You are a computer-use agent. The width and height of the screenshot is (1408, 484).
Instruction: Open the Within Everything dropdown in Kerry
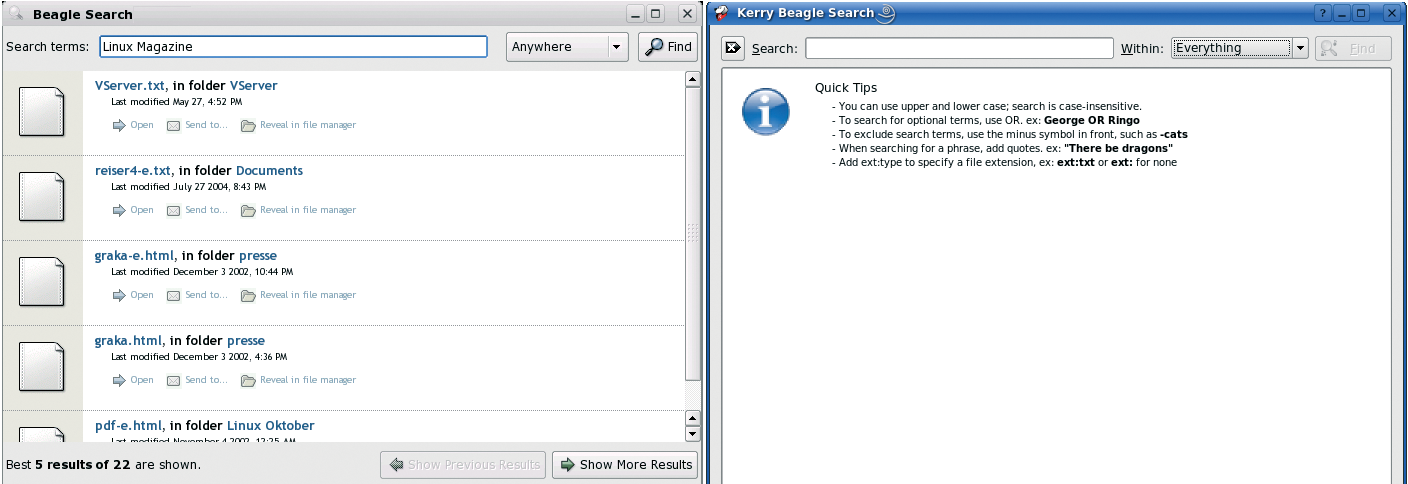[1240, 48]
